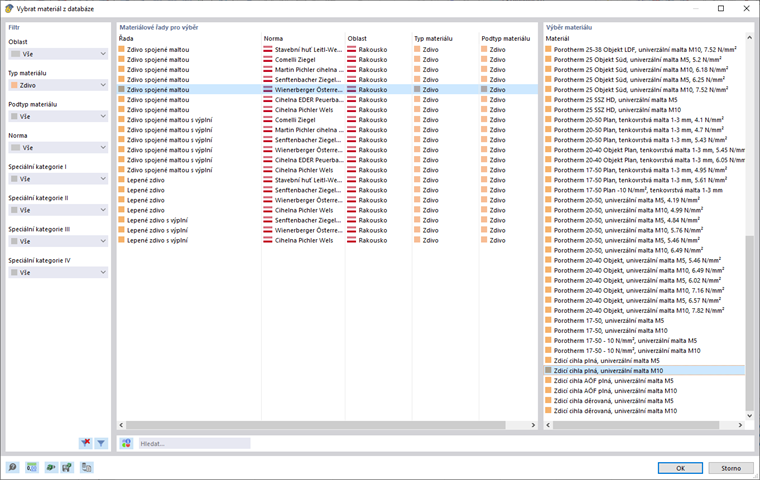Select Porotherm 20-40 Objekt, univerzální malta M10, 7.82

[645, 310]
